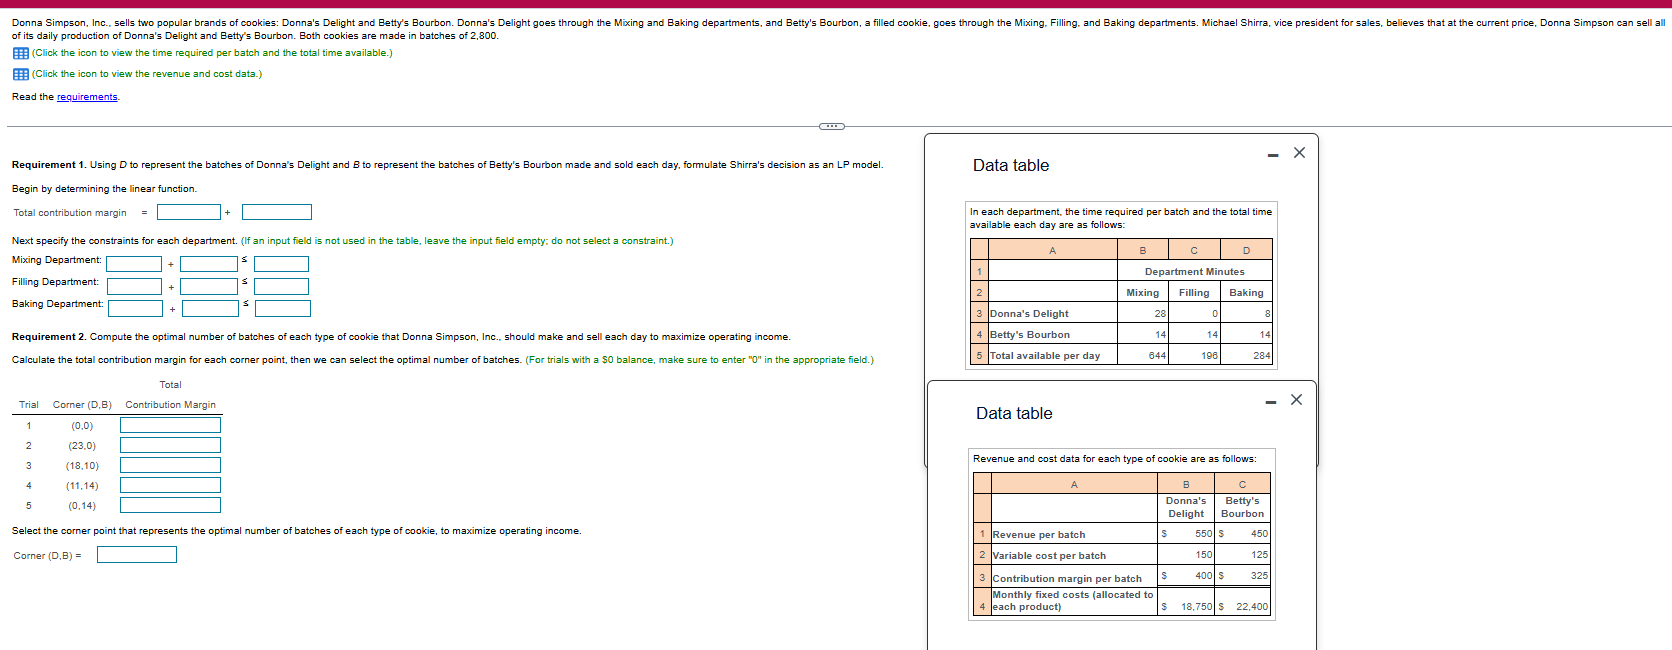Click the 'Contribution Margin' column heading
1672x650 pixels.
click(170, 405)
